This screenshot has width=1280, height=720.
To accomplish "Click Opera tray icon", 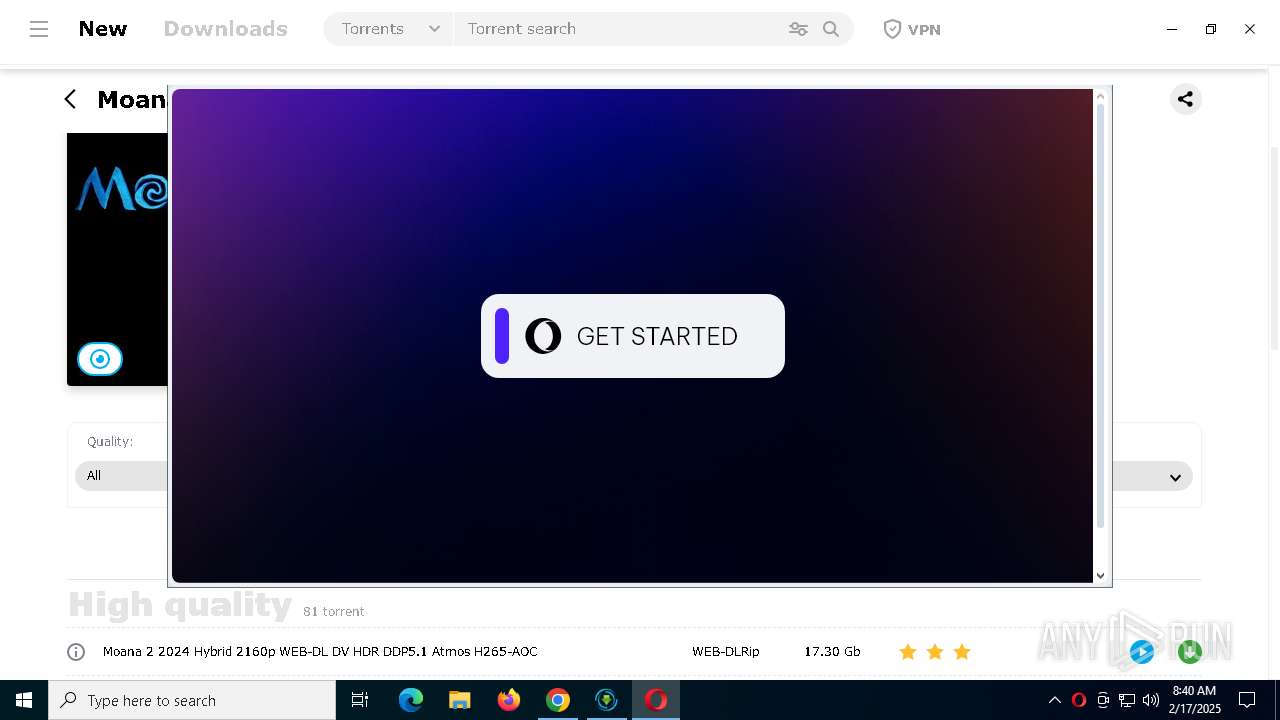I will click(1079, 700).
